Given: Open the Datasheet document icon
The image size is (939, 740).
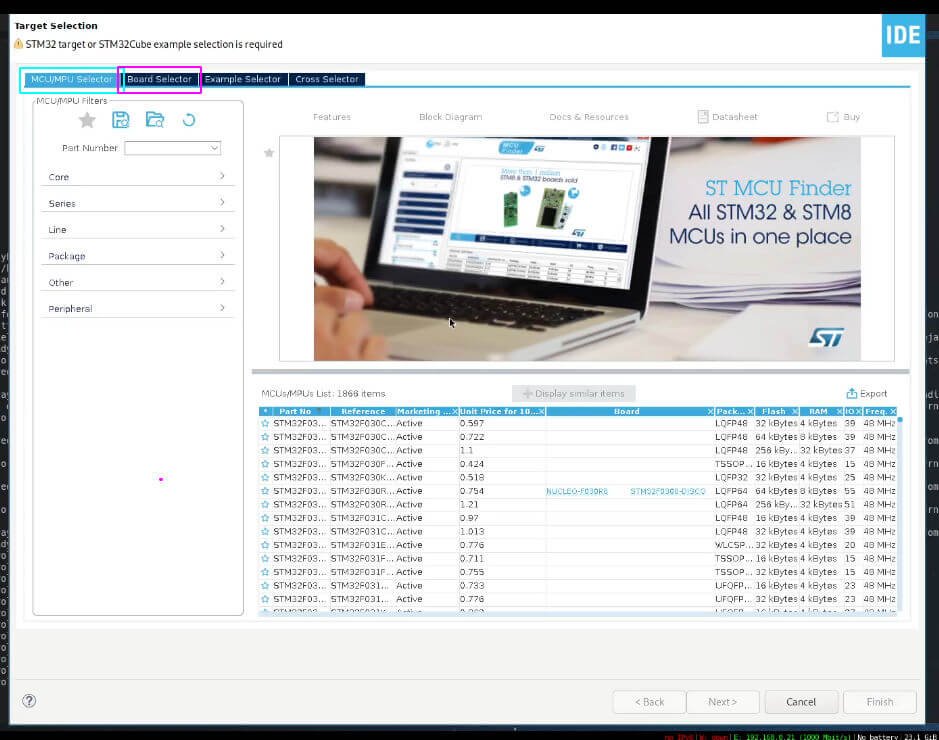Looking at the screenshot, I should (703, 117).
